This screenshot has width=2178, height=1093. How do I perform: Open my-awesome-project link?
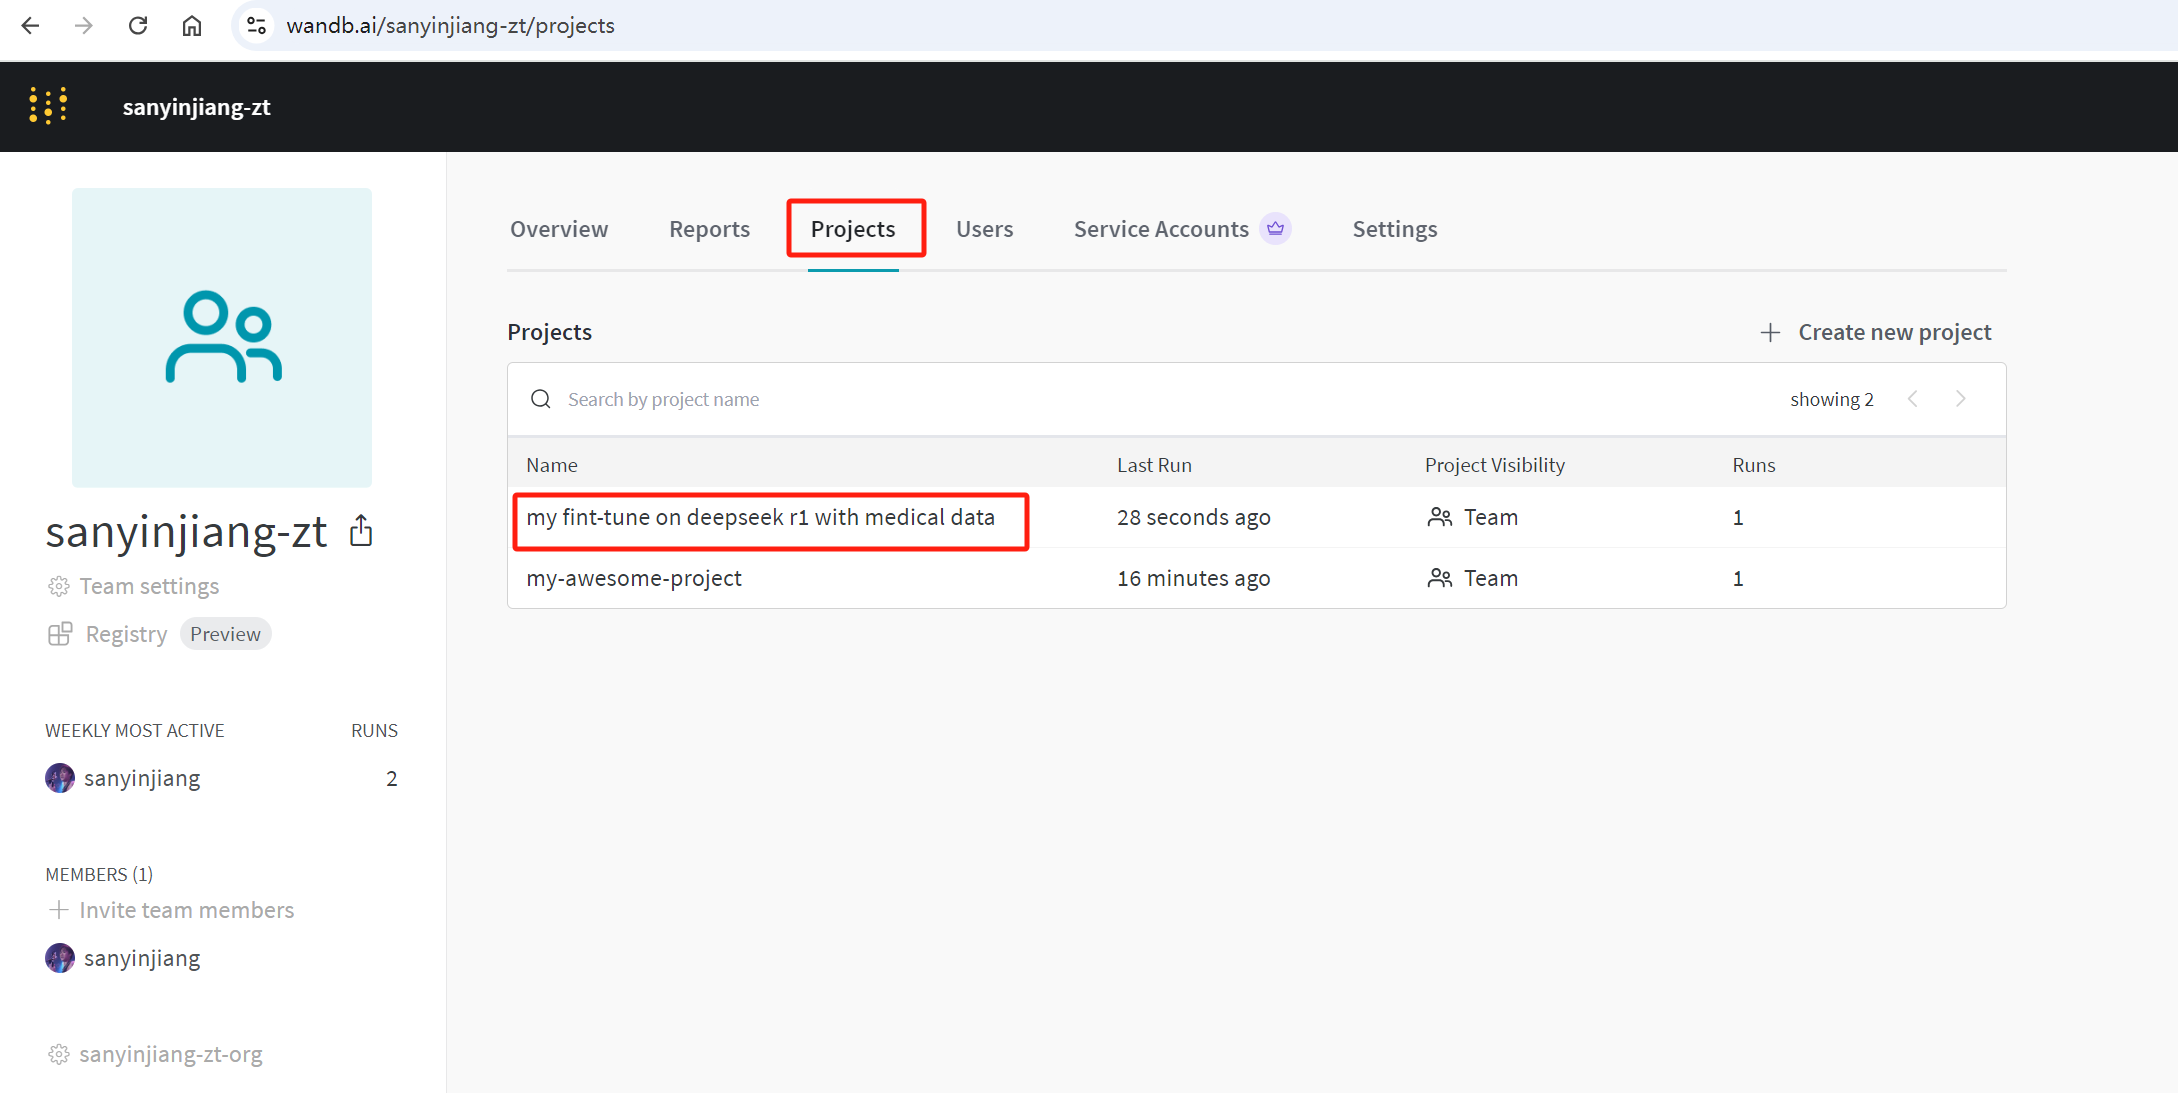point(634,578)
